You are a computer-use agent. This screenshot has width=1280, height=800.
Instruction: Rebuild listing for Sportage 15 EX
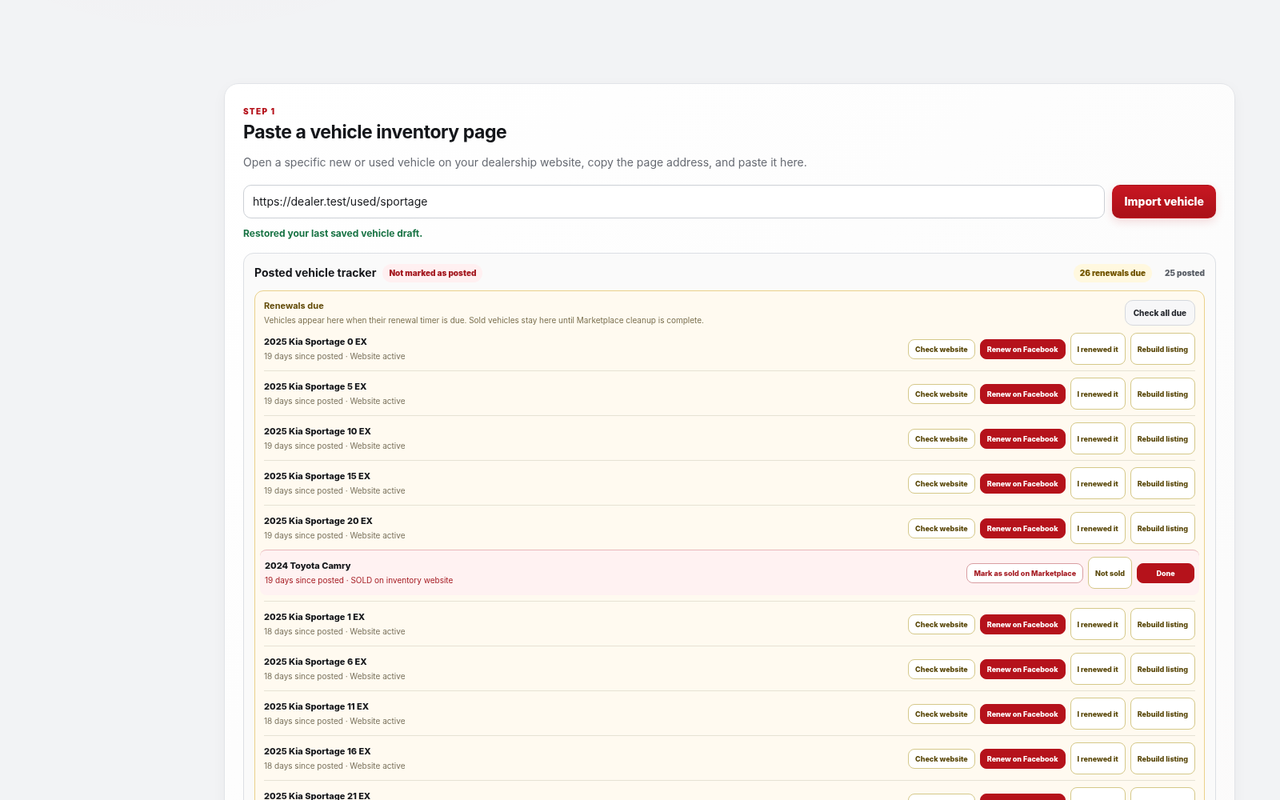click(1162, 484)
